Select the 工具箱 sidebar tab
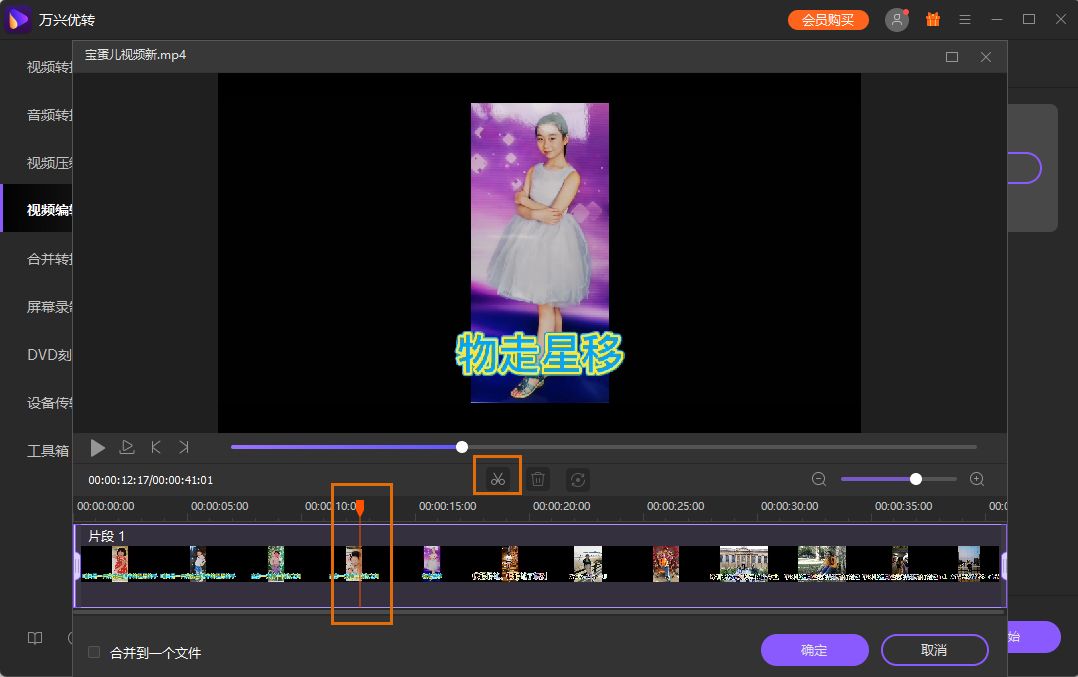The image size is (1078, 677). [48, 451]
